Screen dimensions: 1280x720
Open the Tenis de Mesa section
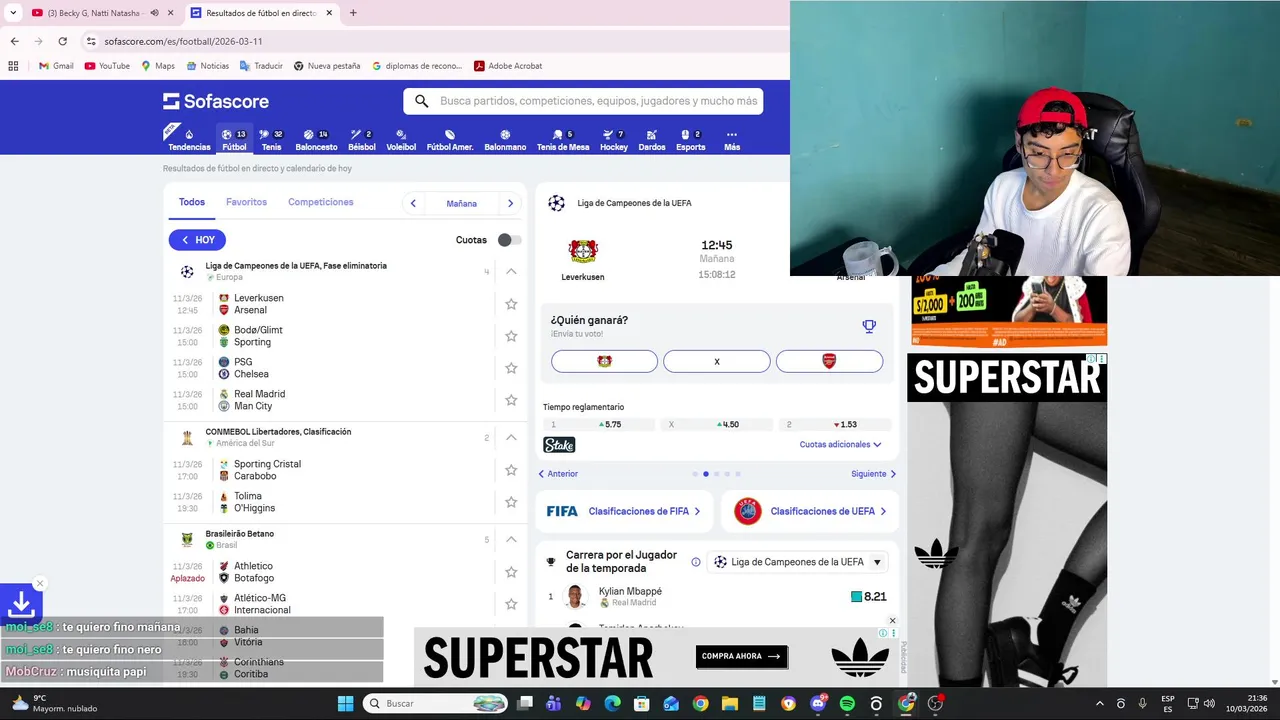click(563, 139)
